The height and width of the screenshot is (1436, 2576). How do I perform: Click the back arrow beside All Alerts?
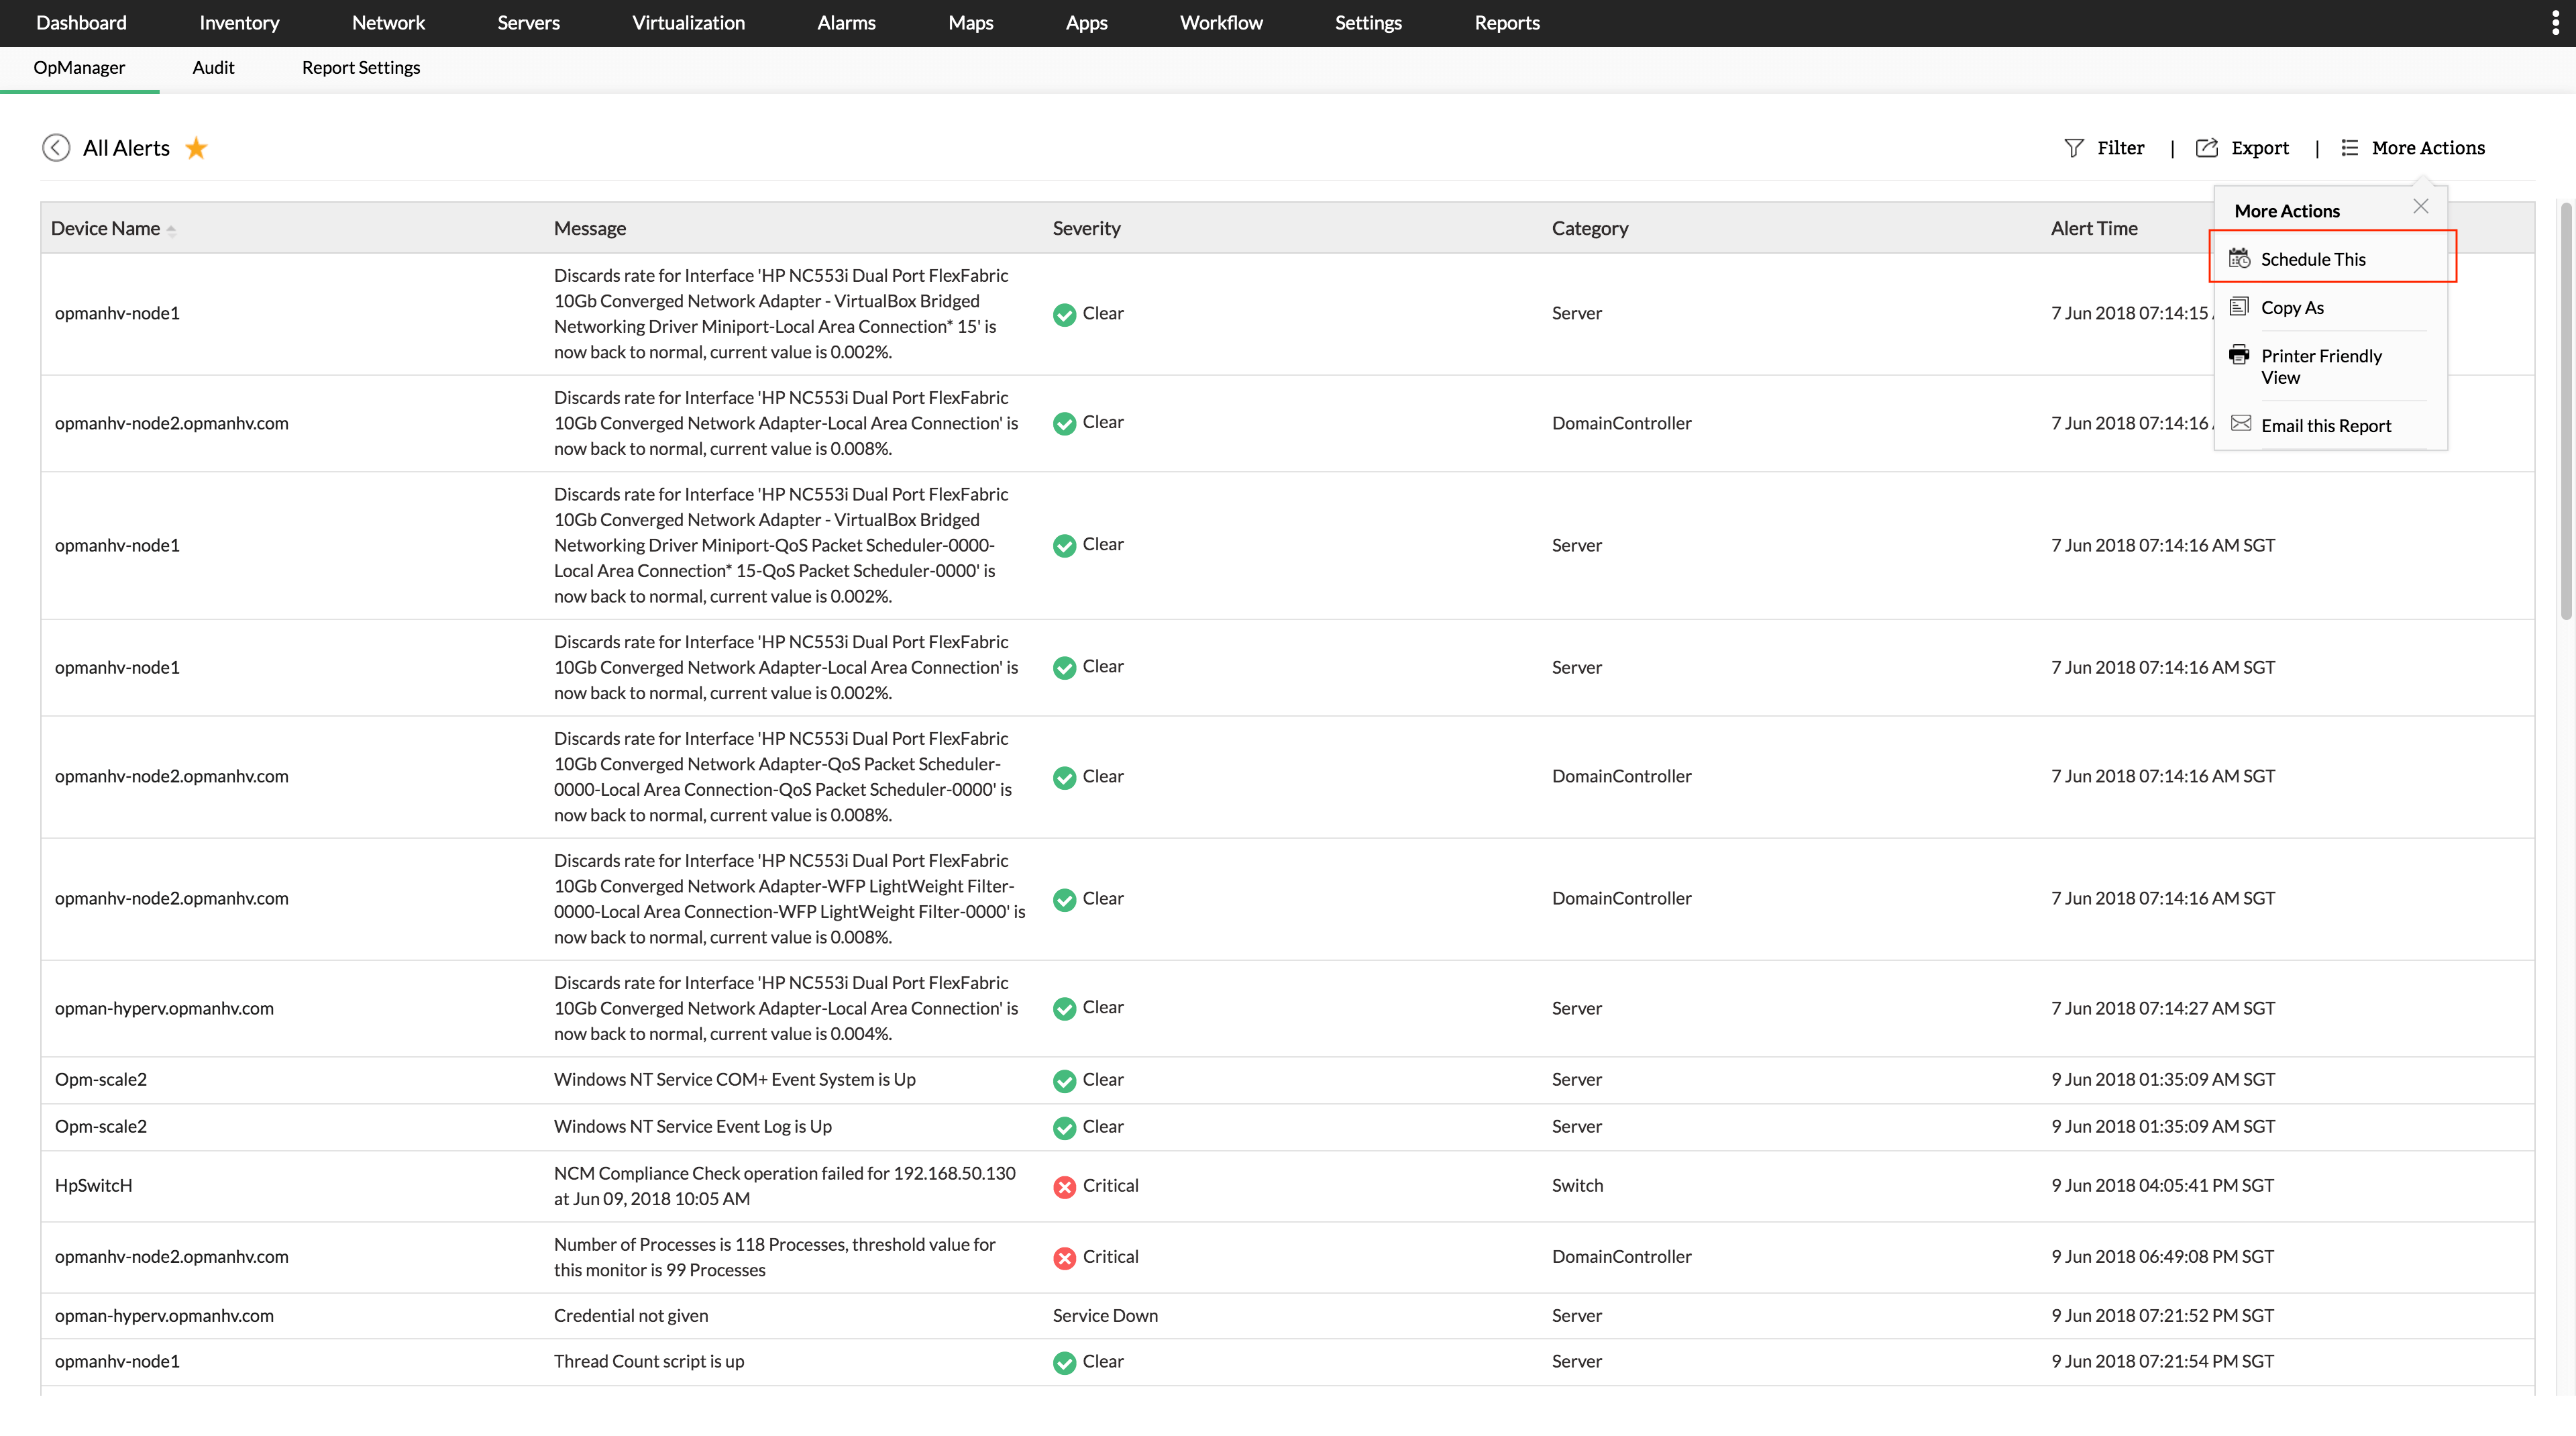pos(56,148)
